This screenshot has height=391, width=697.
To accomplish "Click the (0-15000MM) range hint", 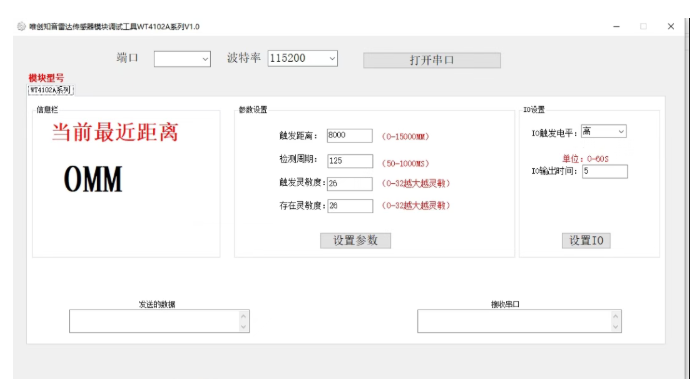I will point(405,136).
